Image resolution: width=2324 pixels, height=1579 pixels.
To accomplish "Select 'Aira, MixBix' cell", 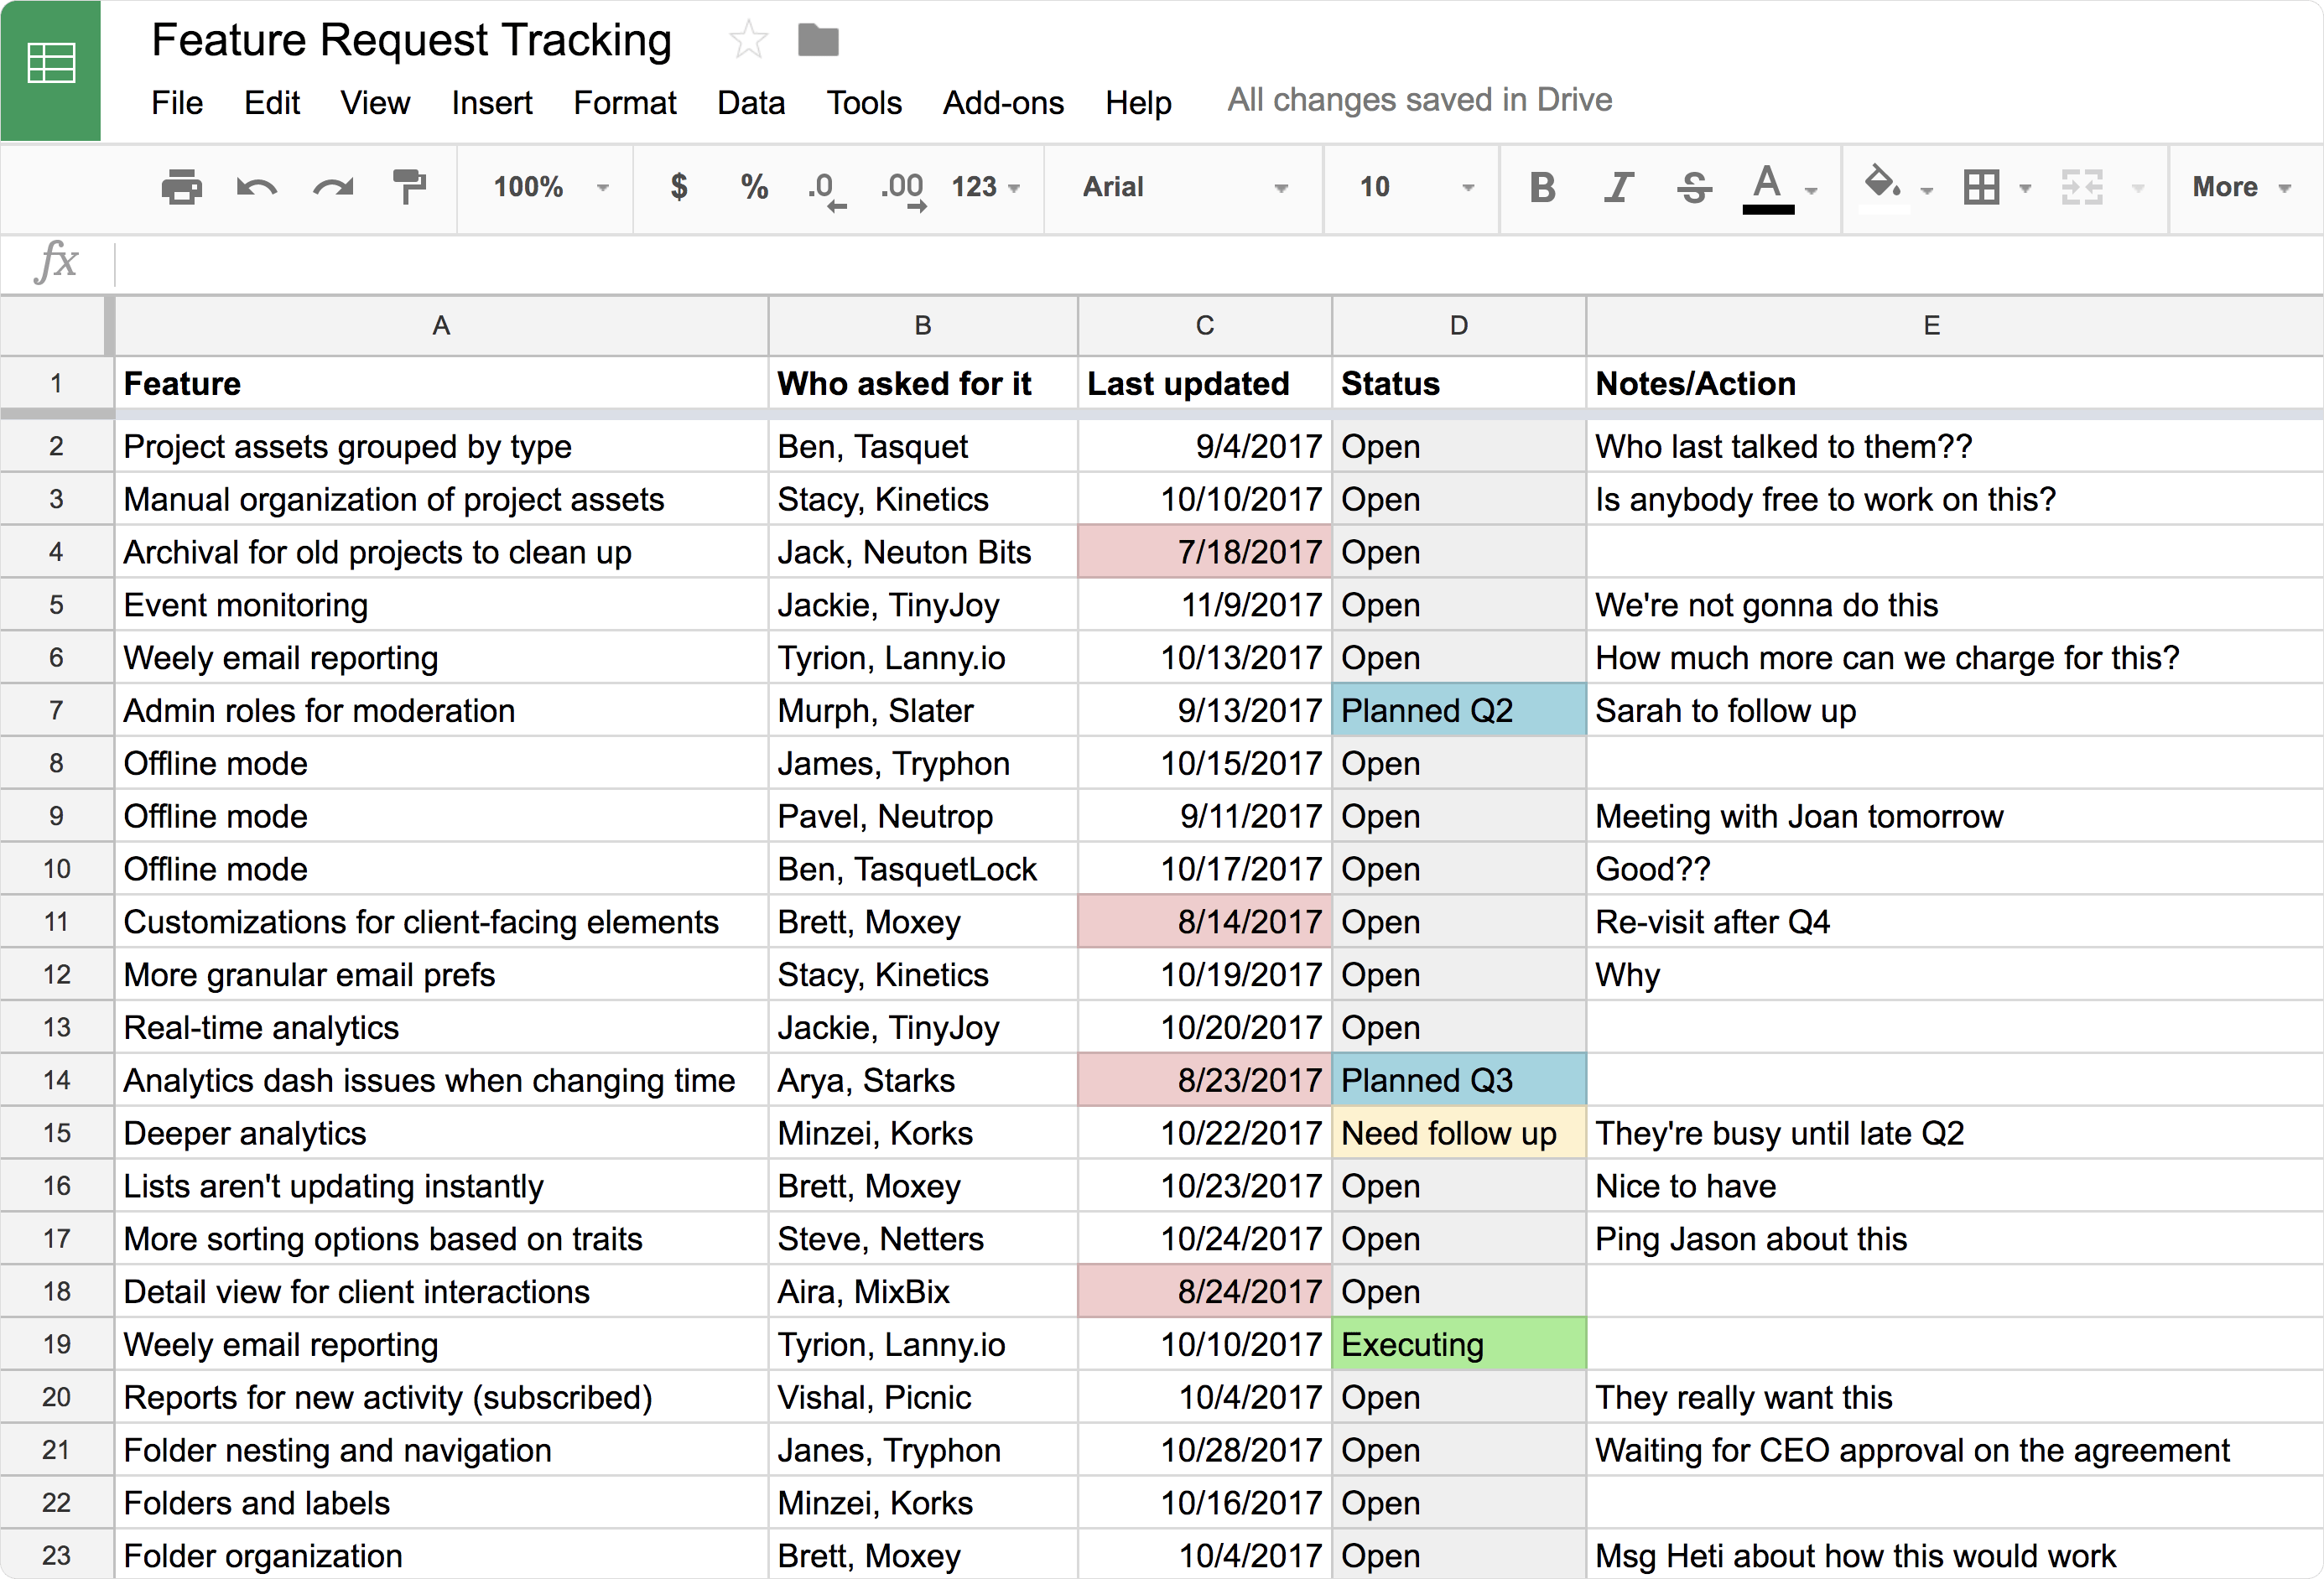I will pyautogui.click(x=923, y=1292).
